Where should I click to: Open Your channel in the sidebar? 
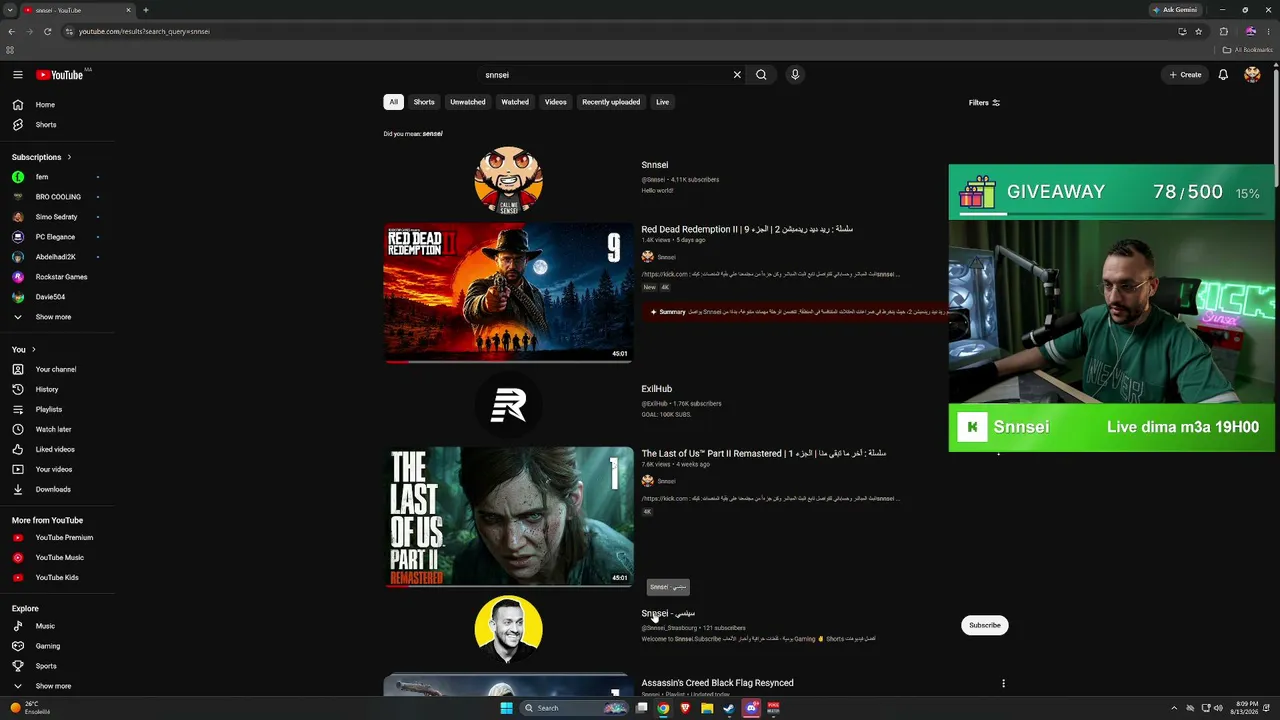click(x=57, y=370)
